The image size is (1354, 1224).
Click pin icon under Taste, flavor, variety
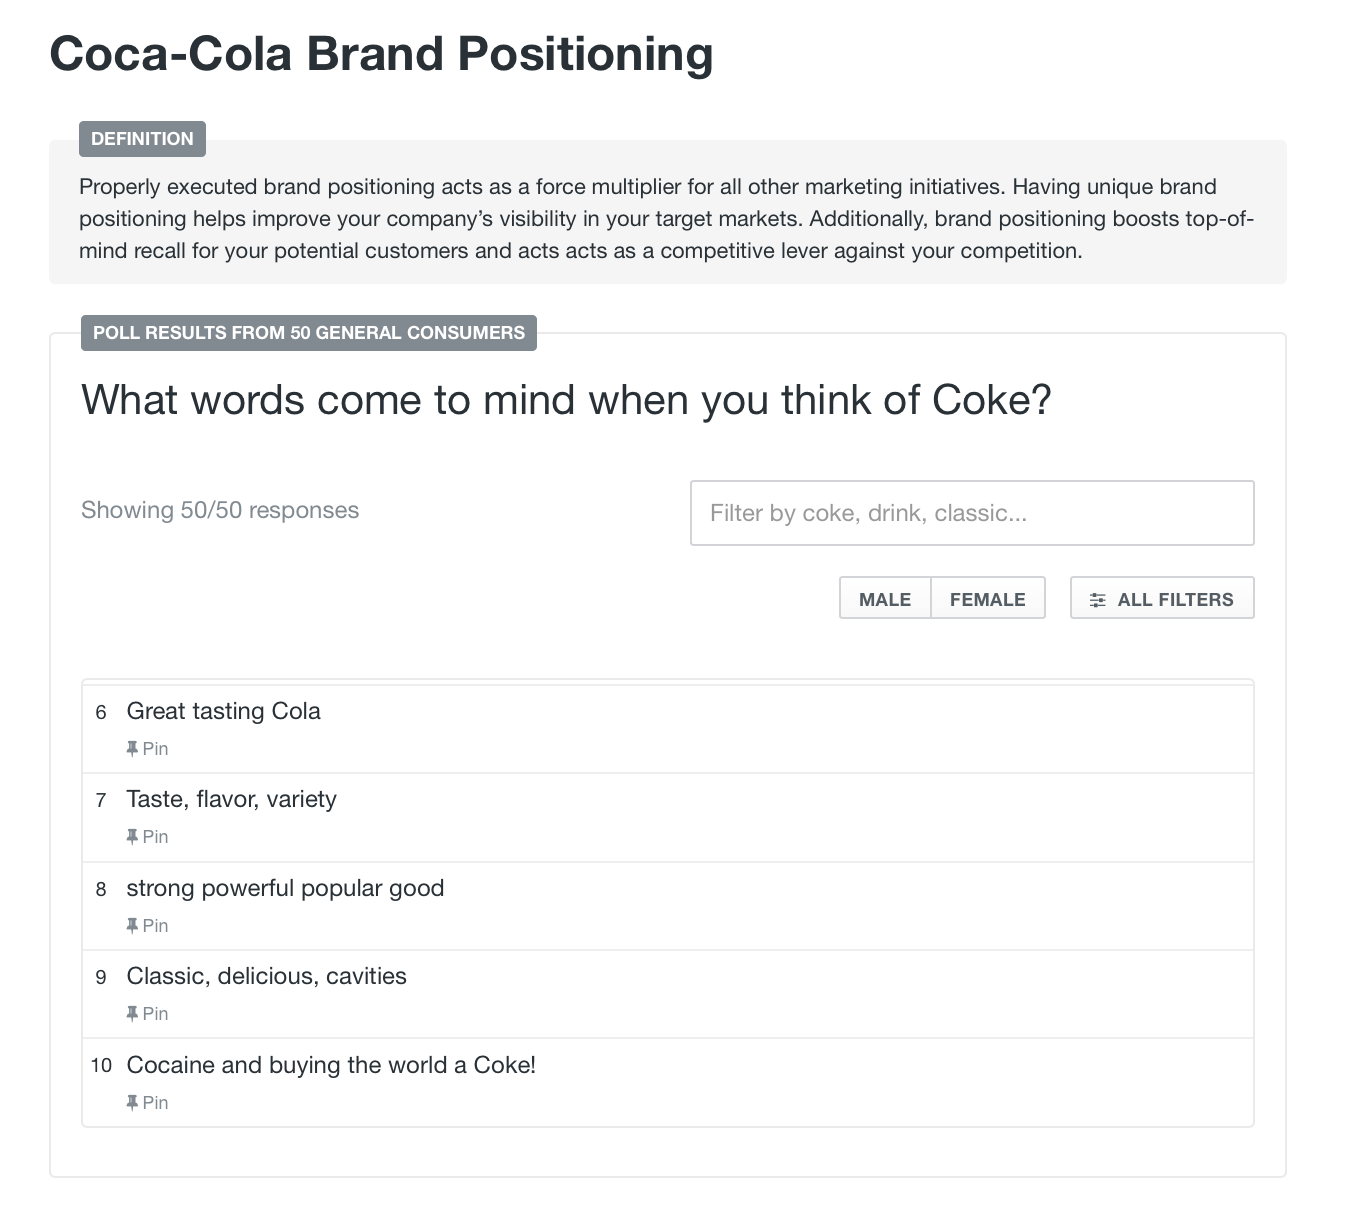coord(132,836)
